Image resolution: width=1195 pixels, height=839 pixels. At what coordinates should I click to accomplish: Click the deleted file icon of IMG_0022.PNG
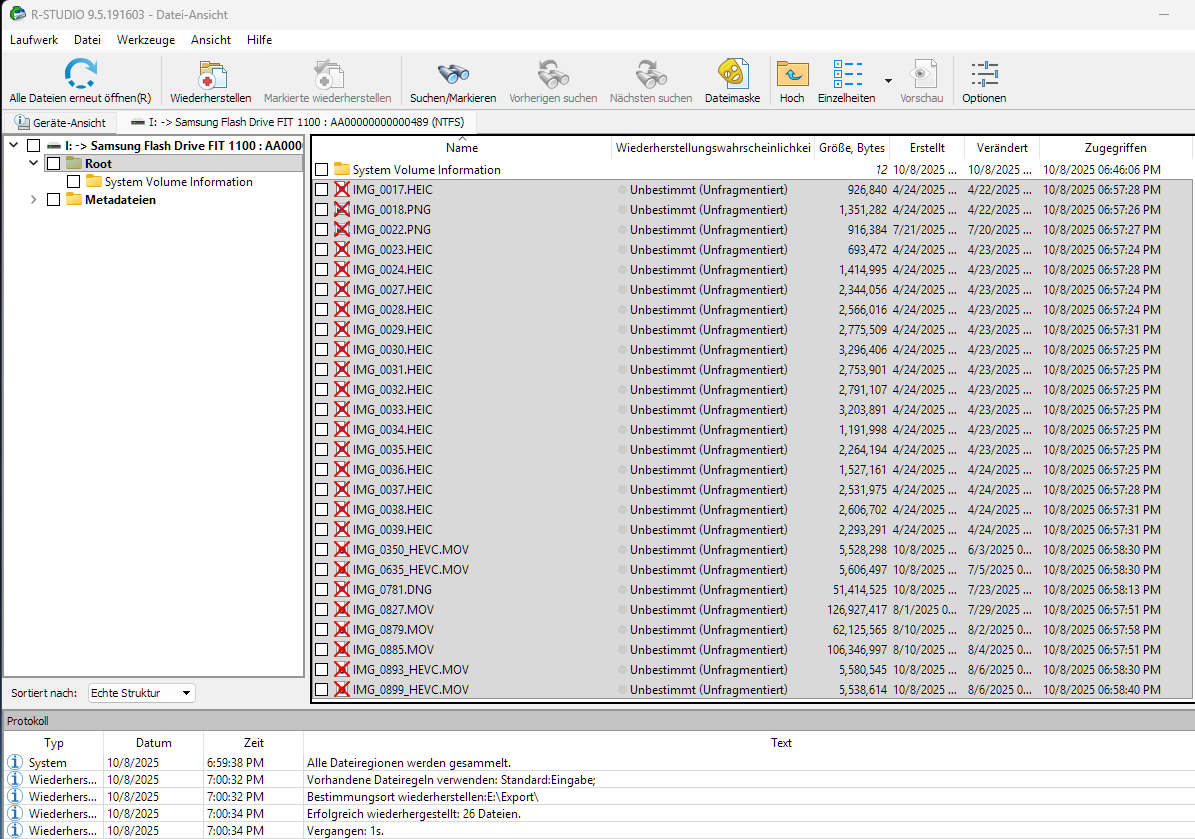(341, 229)
